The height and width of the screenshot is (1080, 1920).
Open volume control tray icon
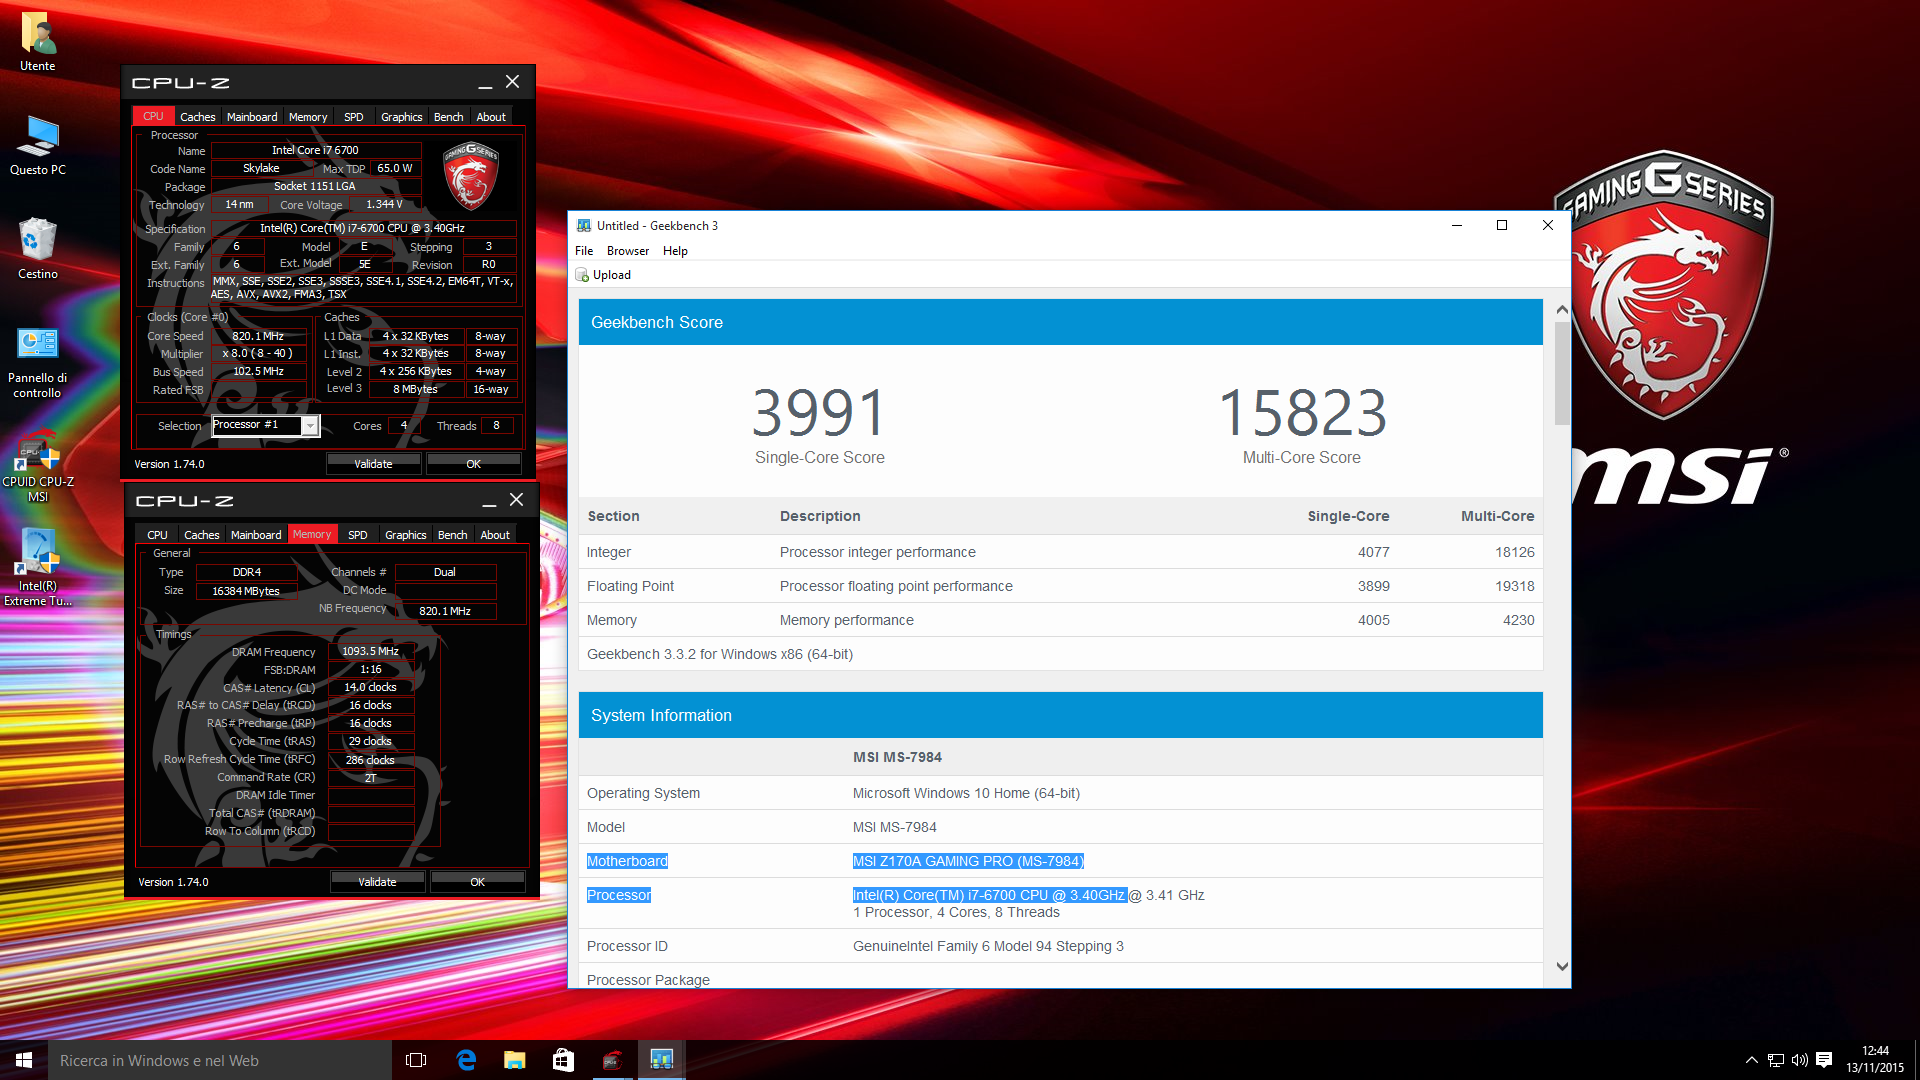pos(1800,1060)
